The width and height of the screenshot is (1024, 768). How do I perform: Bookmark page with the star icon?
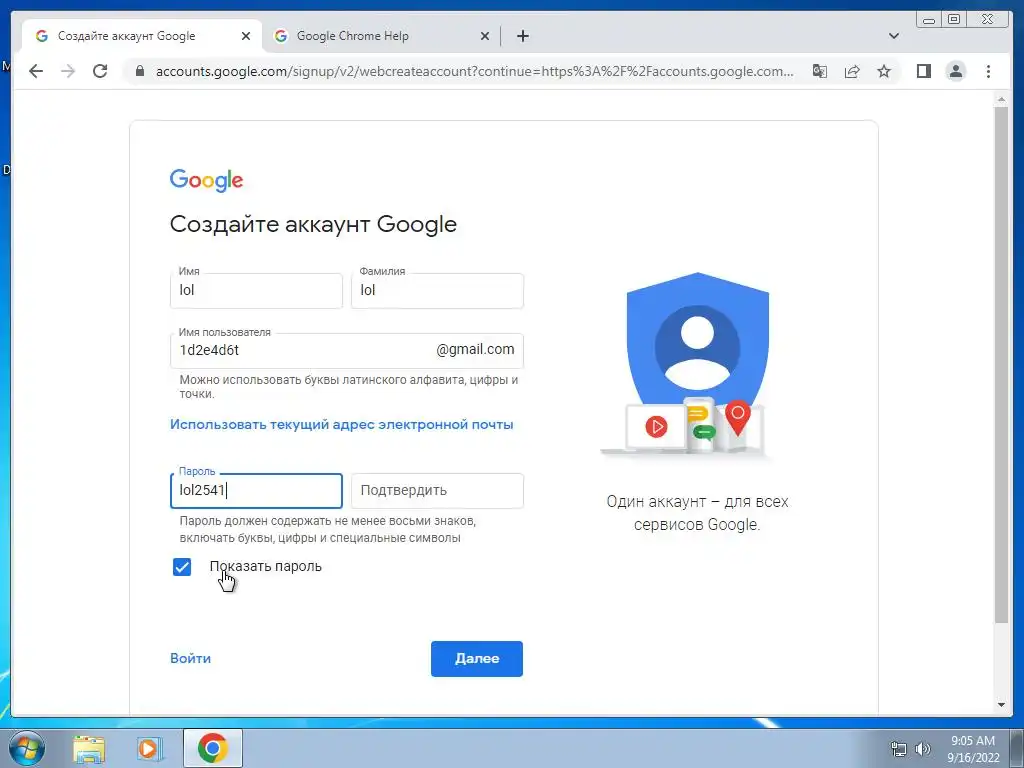point(884,71)
